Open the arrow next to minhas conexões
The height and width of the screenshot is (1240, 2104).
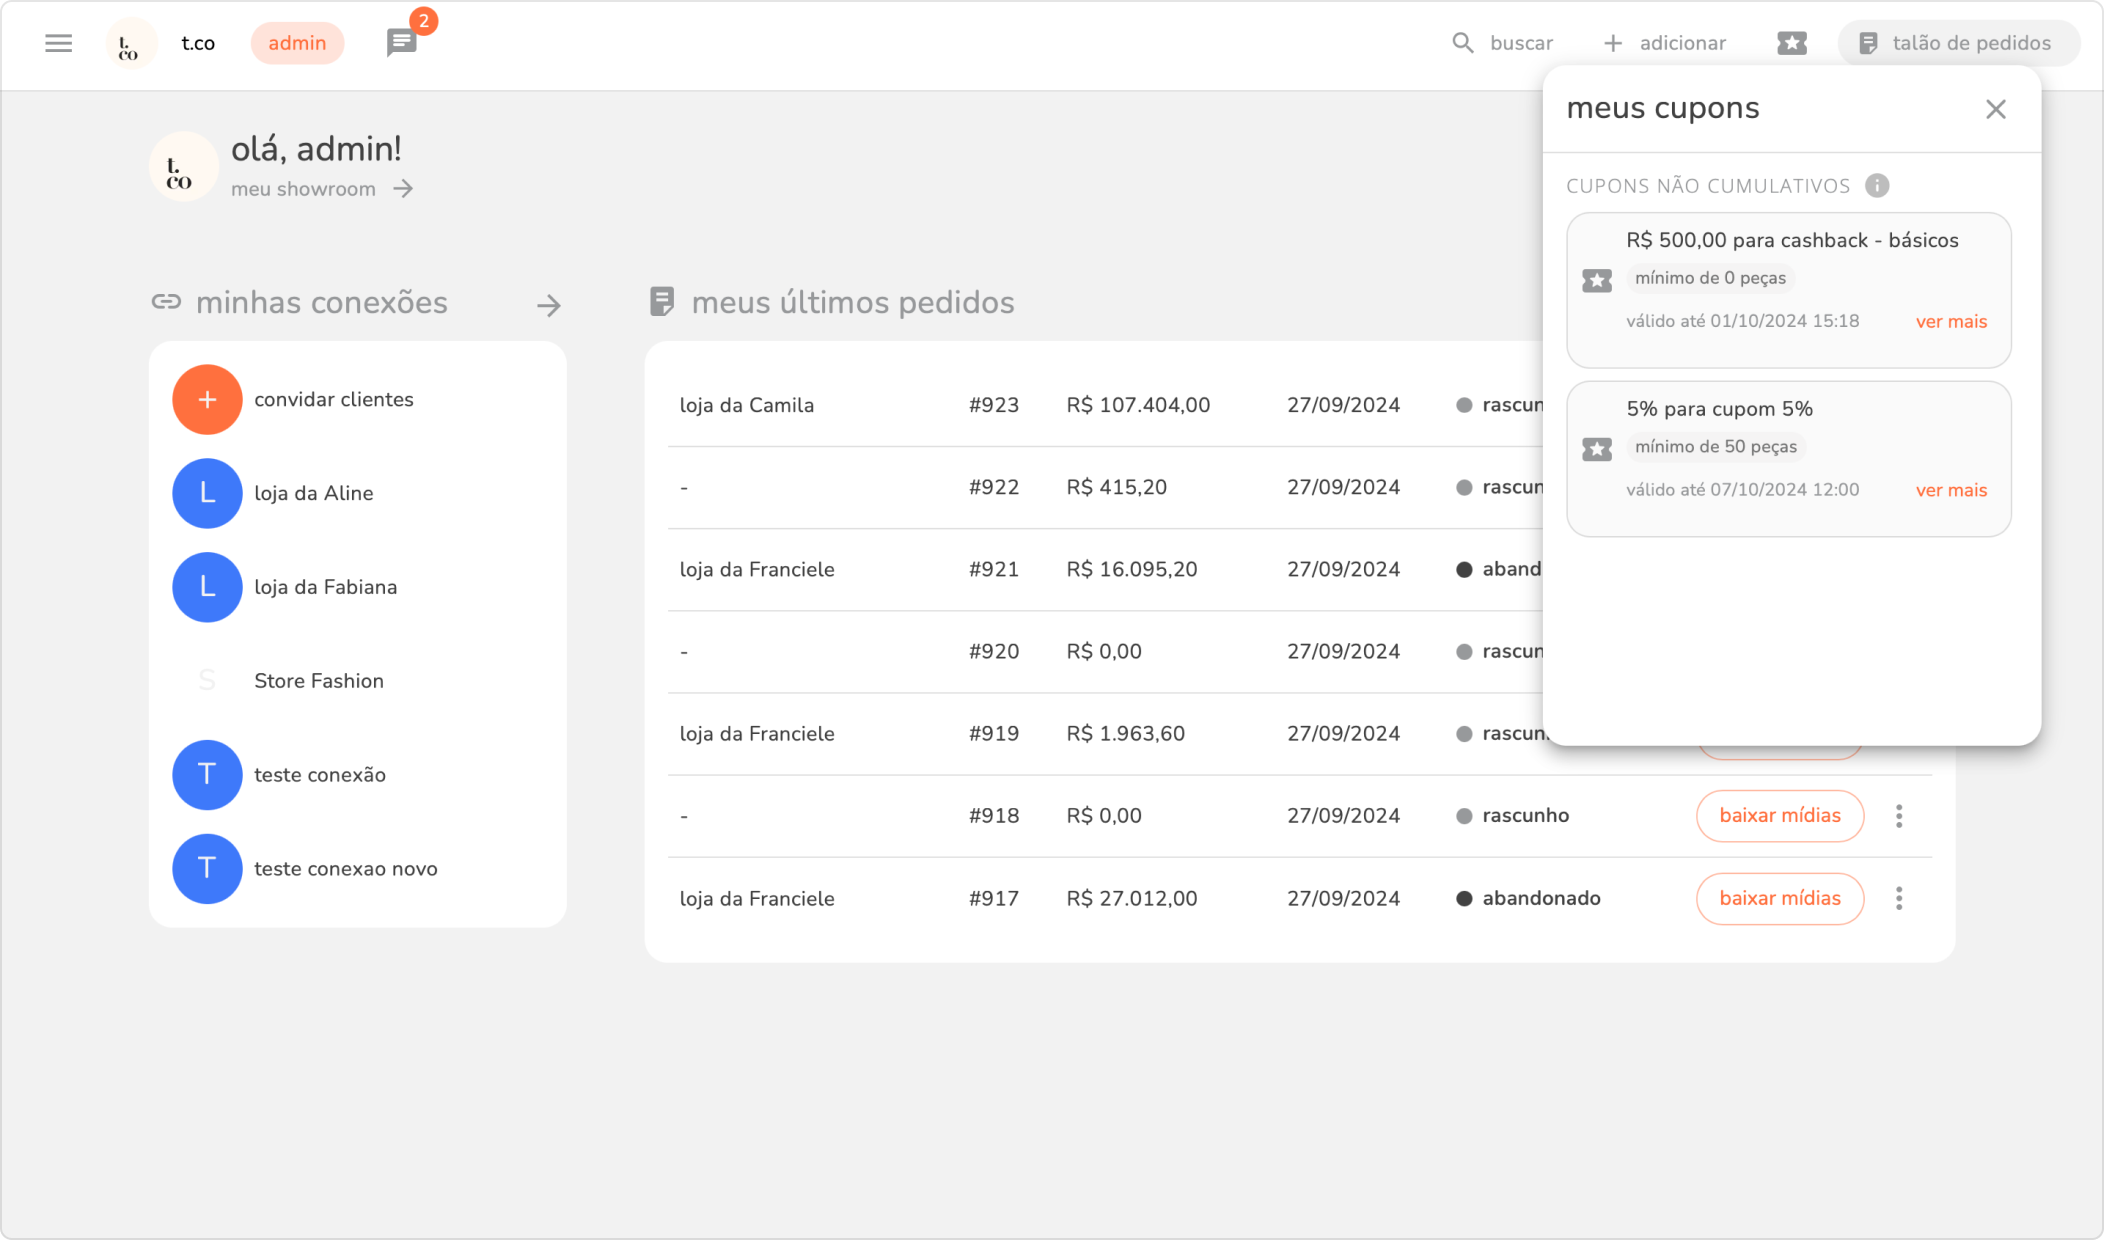(548, 305)
